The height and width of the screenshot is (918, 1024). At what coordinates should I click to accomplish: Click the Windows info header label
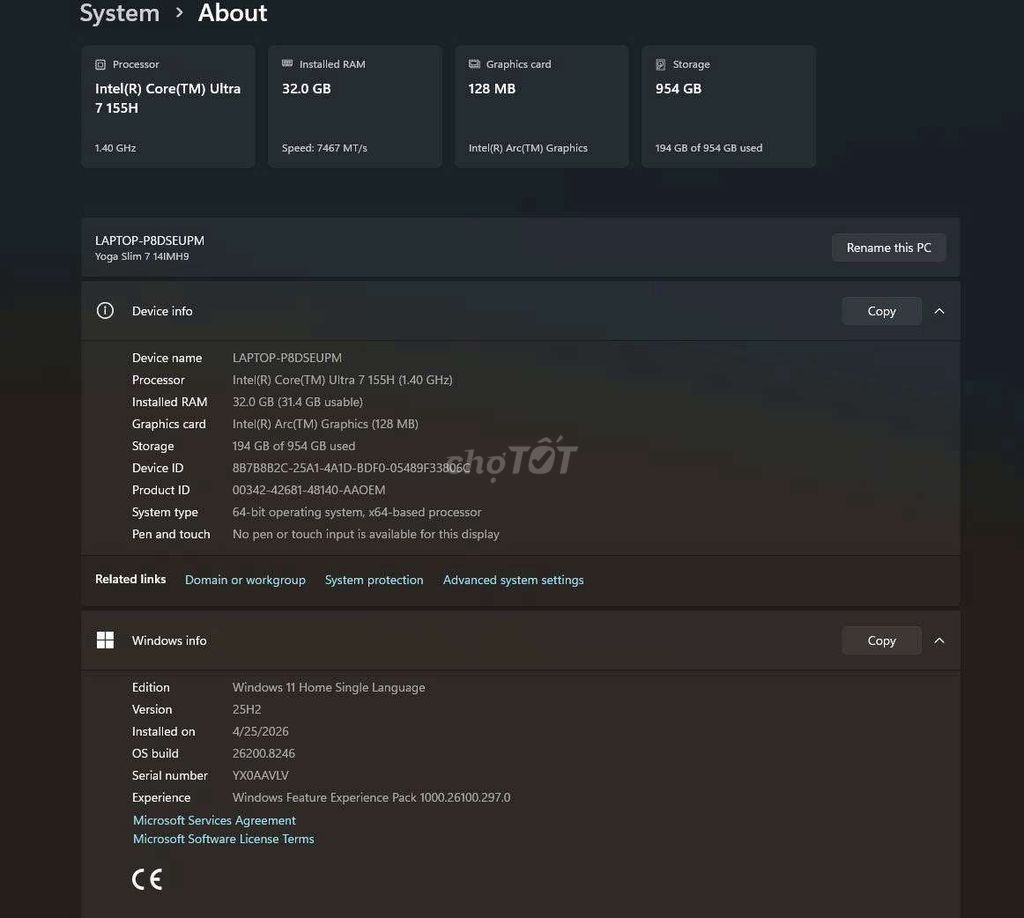coord(169,641)
